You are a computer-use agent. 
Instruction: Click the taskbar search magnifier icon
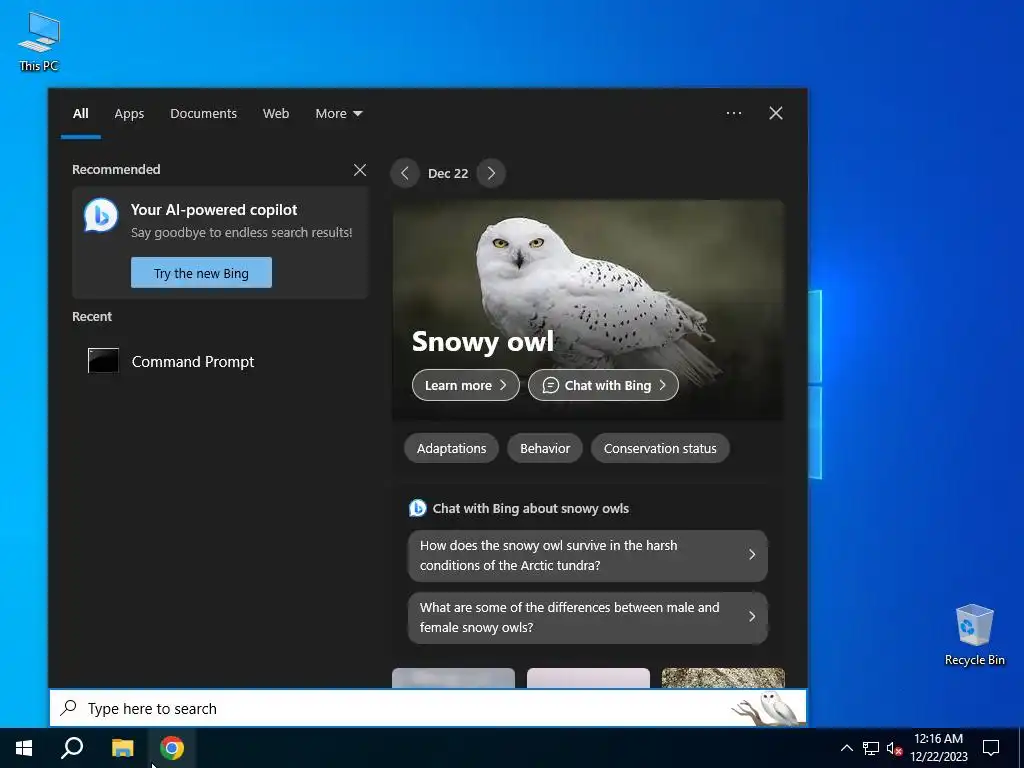coord(72,748)
